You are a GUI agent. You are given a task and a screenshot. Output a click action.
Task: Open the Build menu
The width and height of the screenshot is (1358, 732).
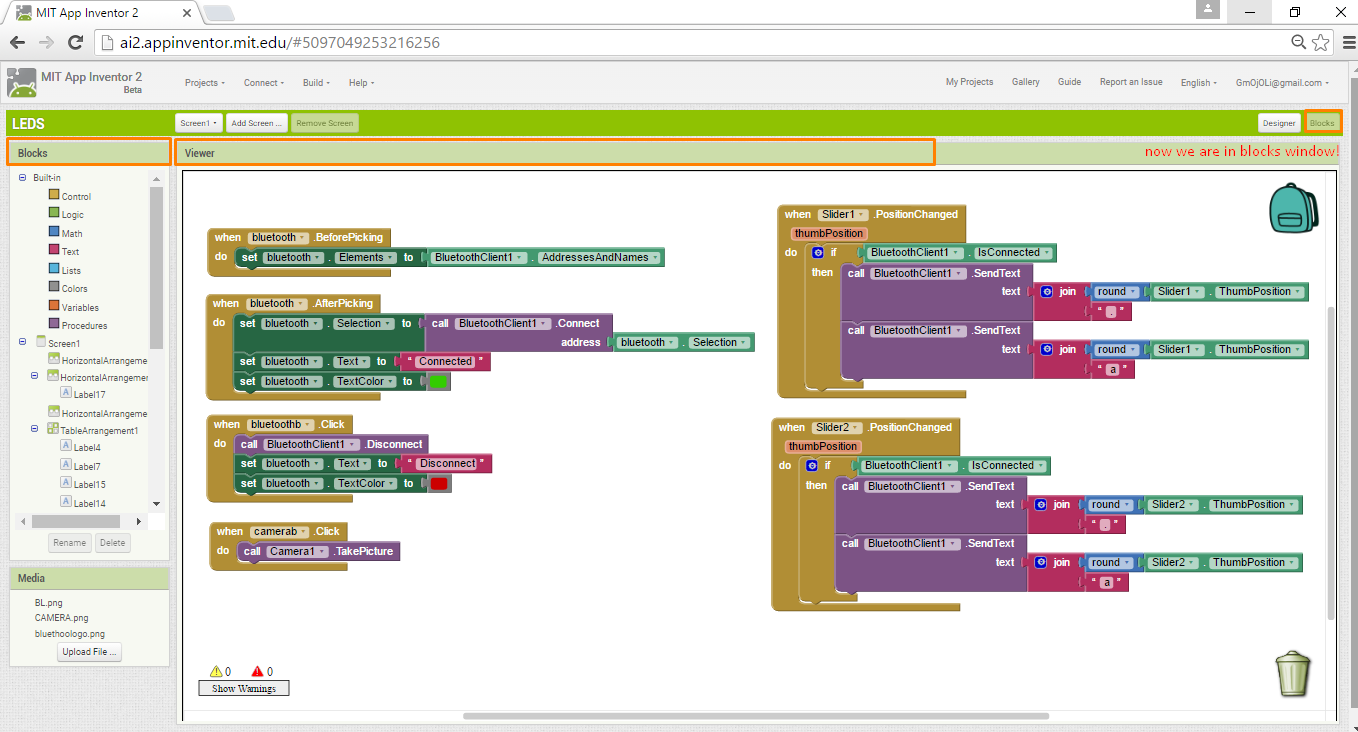[x=316, y=83]
